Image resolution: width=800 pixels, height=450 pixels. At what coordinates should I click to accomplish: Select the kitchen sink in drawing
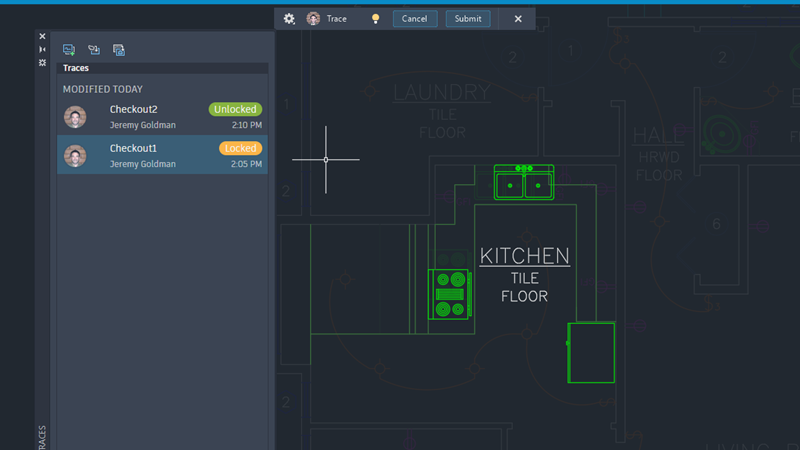coord(524,183)
